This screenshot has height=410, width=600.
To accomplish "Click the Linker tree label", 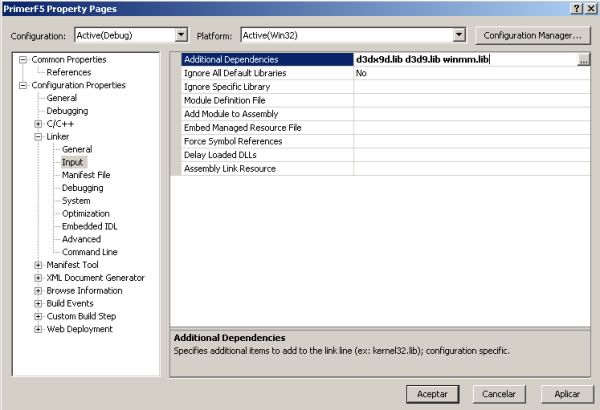I will [x=58, y=137].
